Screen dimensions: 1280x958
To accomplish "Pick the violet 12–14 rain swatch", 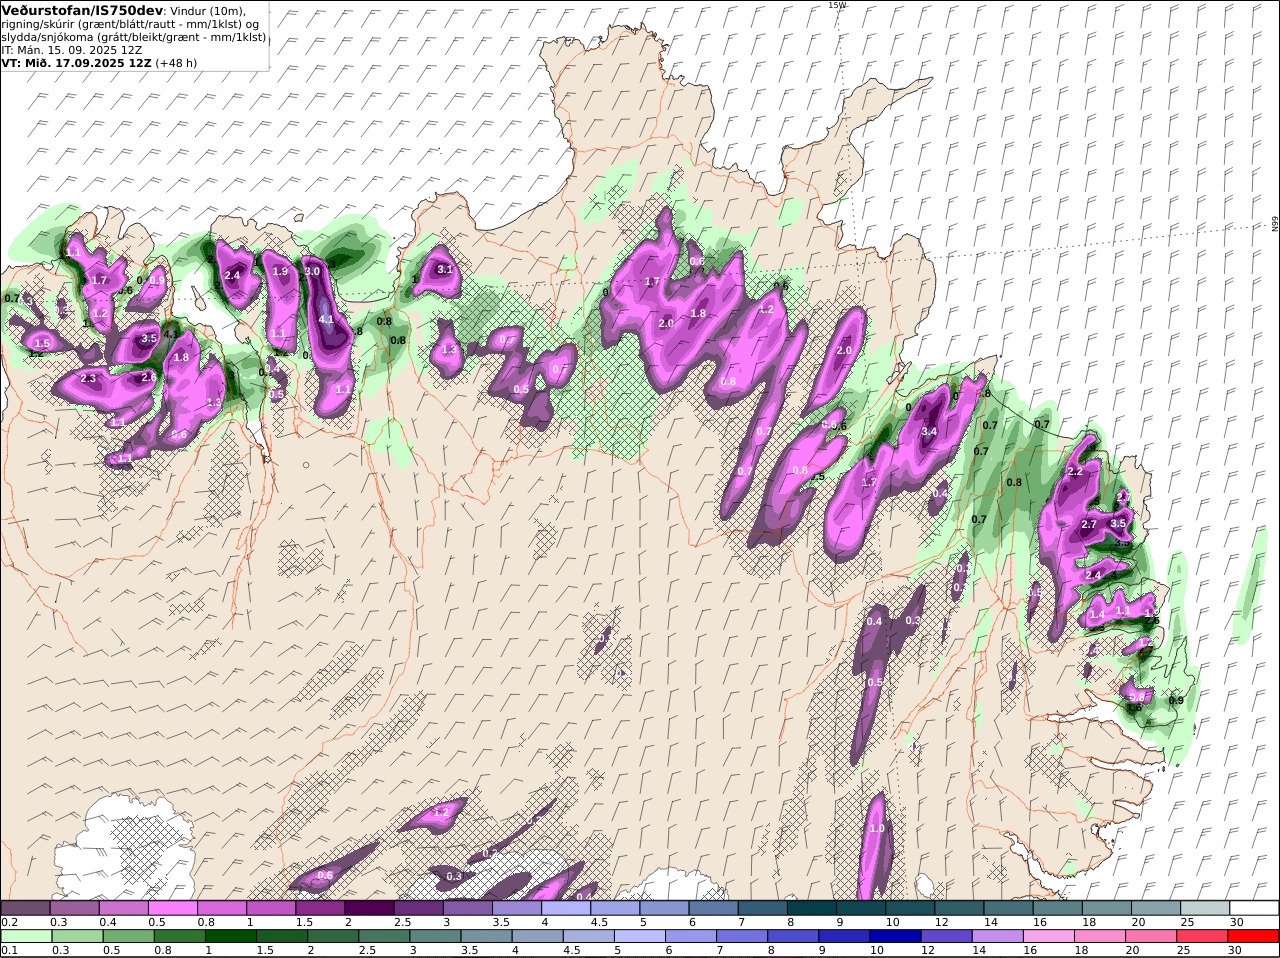I will (947, 936).
